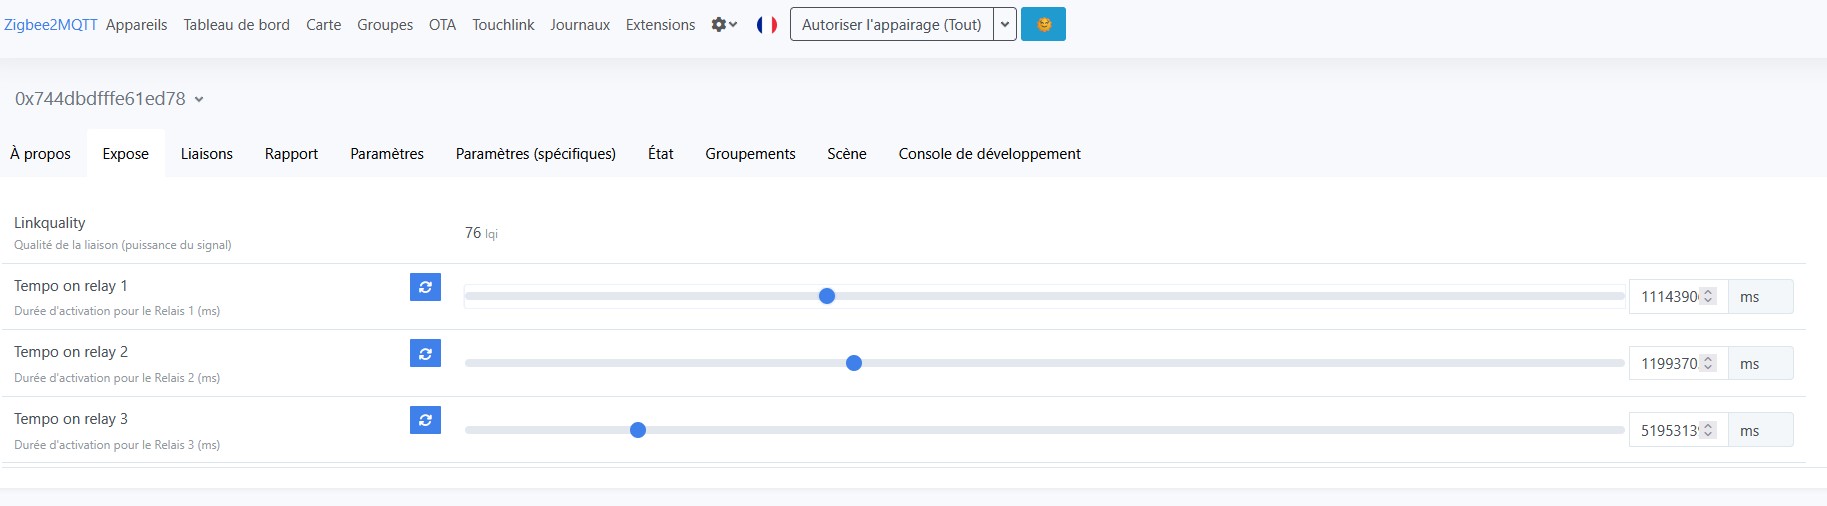Open Tableau de bord page
This screenshot has width=1827, height=506.
point(237,25)
